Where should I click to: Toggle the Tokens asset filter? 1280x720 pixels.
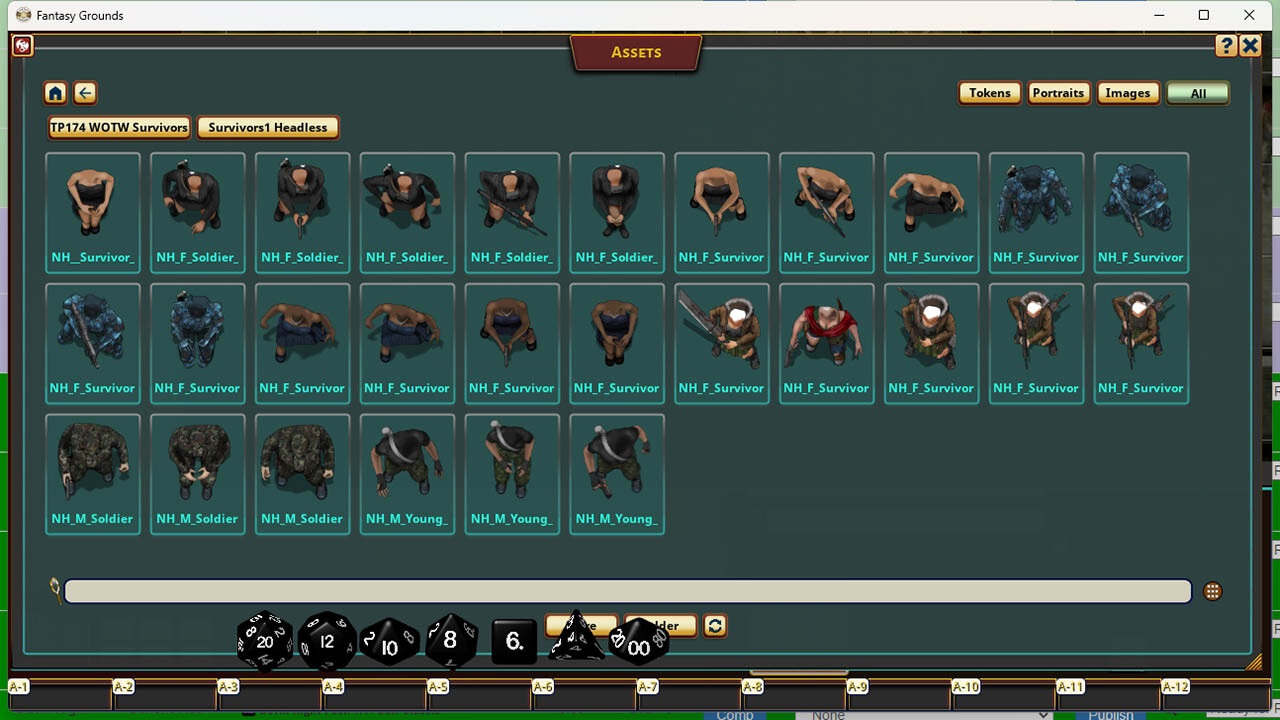click(x=989, y=92)
